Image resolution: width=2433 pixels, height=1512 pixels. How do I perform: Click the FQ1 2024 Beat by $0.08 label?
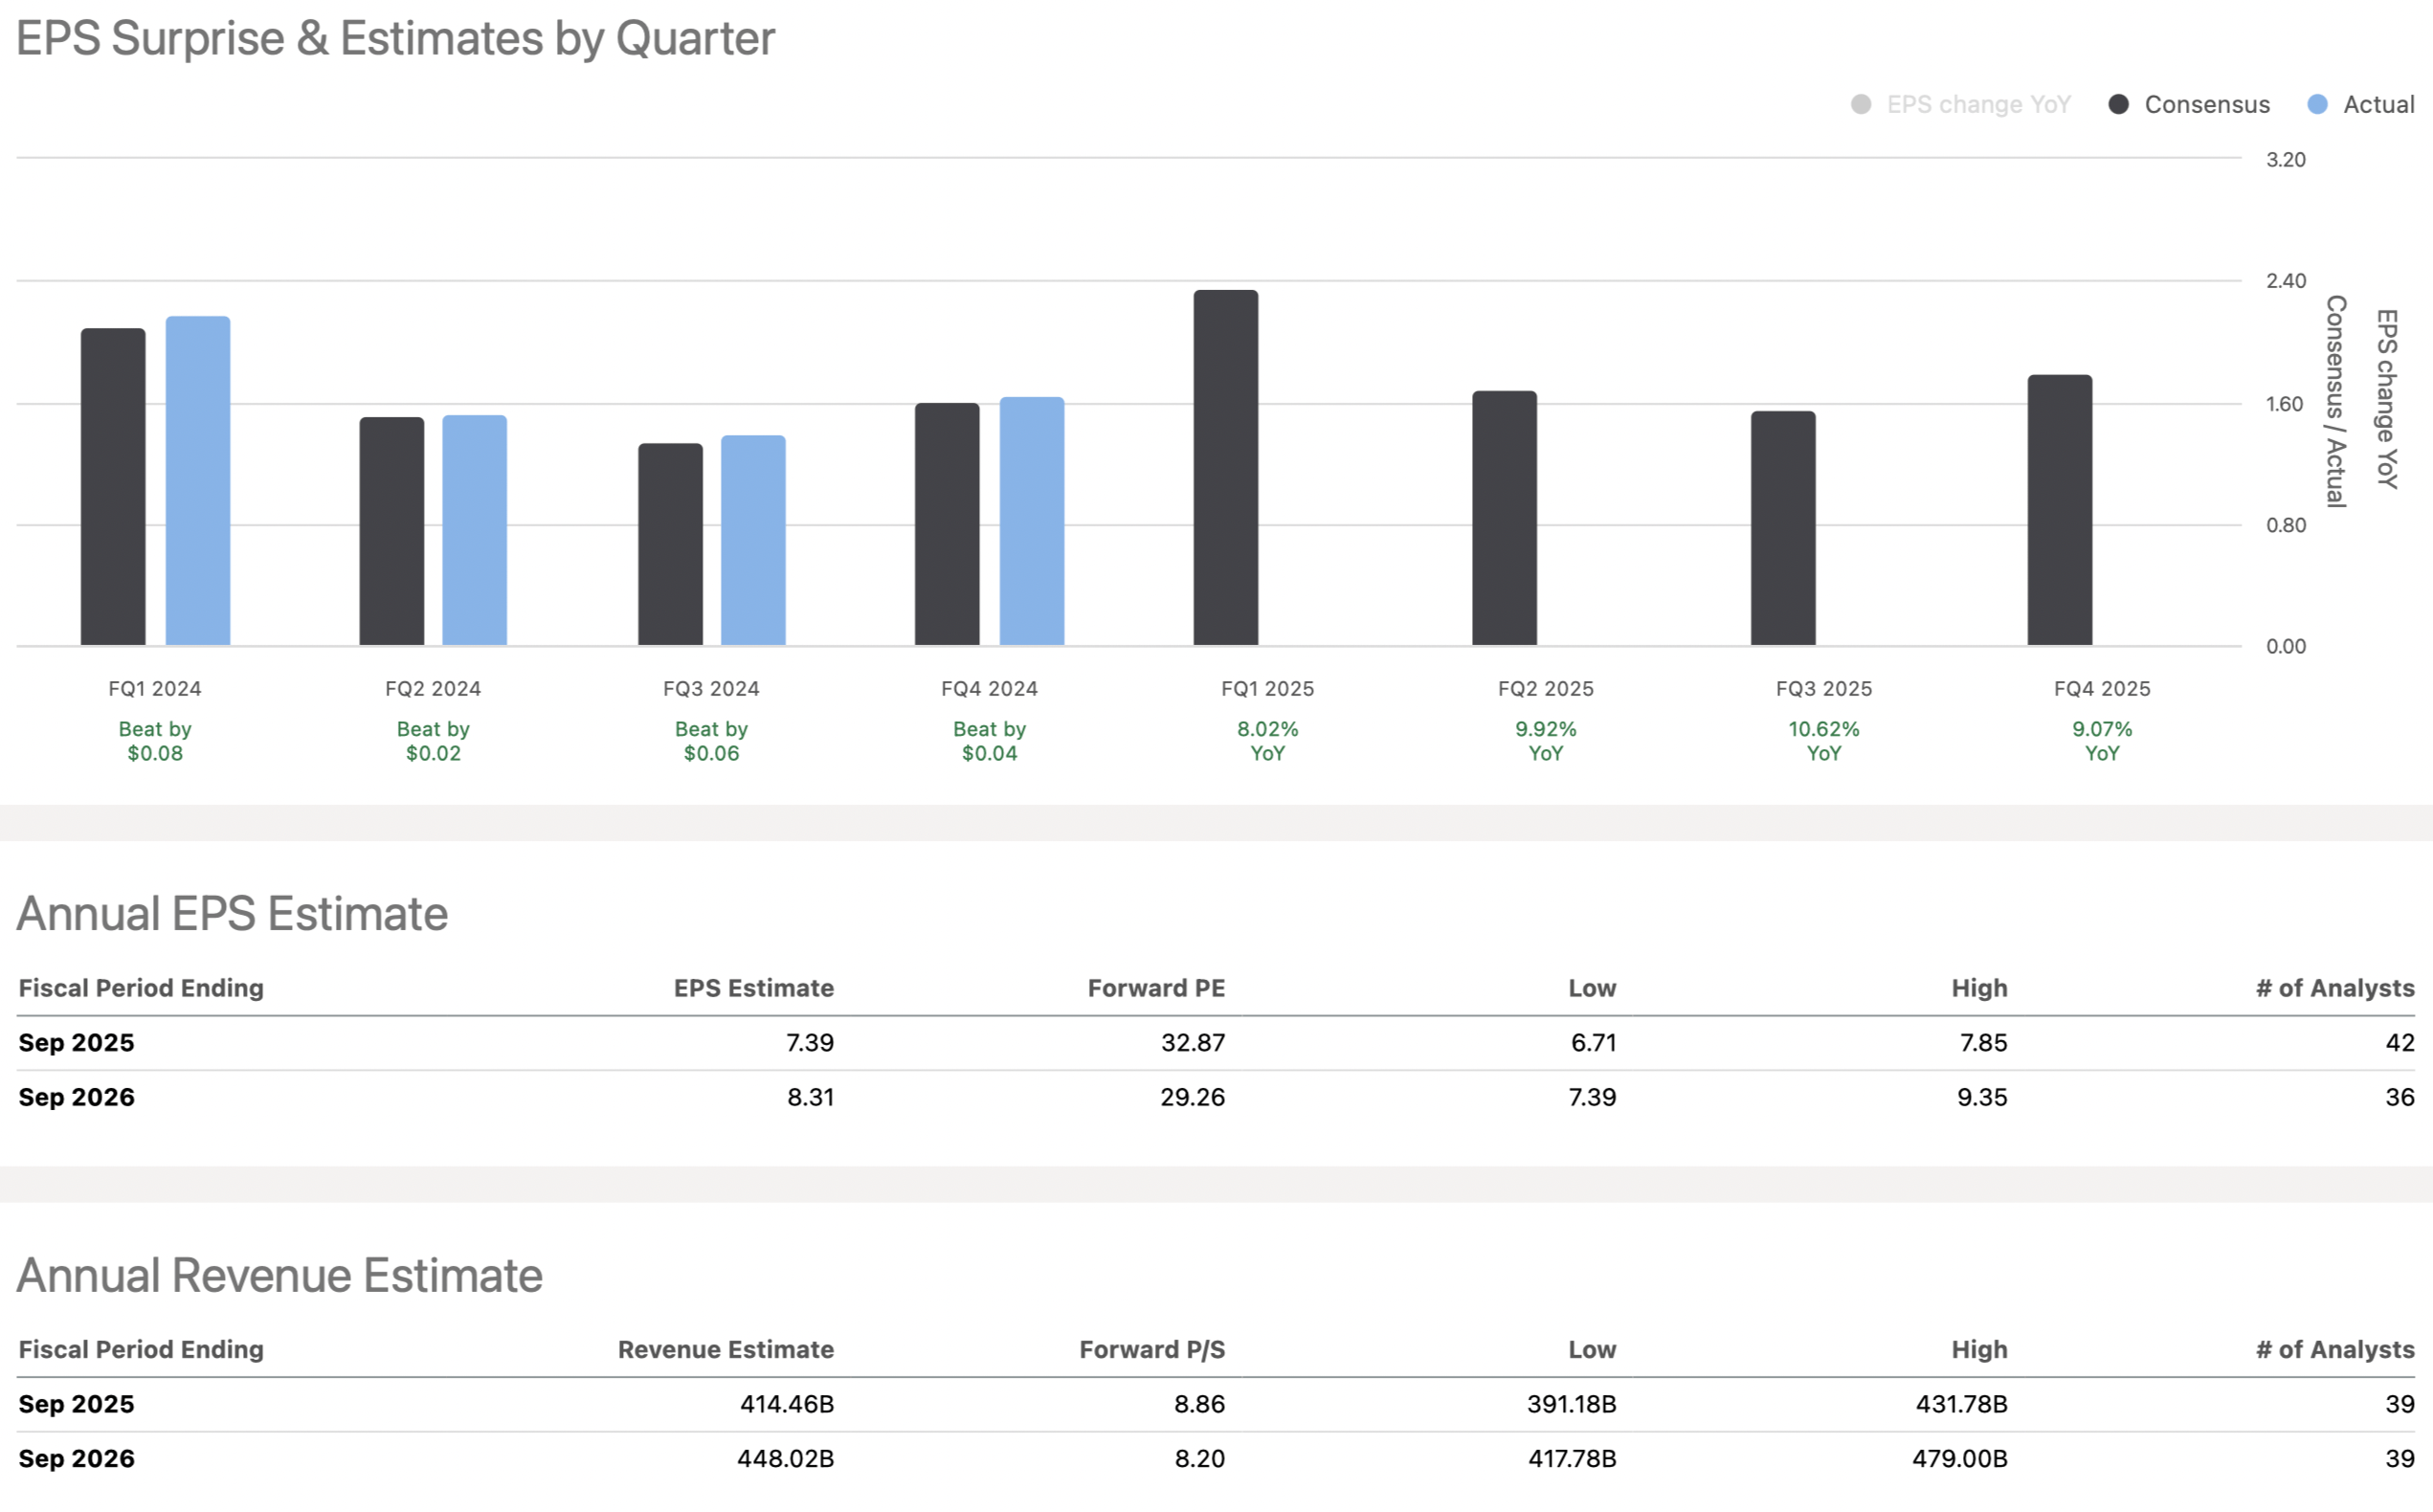click(x=155, y=741)
